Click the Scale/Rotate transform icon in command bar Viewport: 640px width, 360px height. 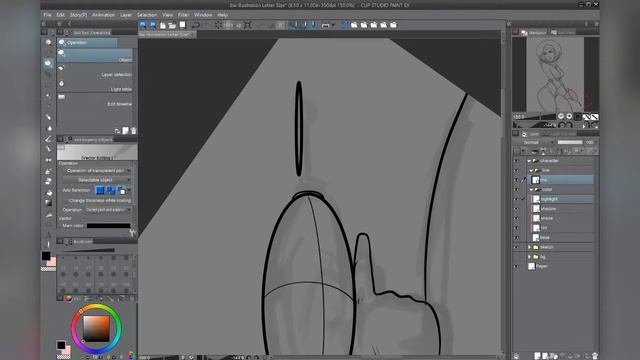[x=248, y=25]
